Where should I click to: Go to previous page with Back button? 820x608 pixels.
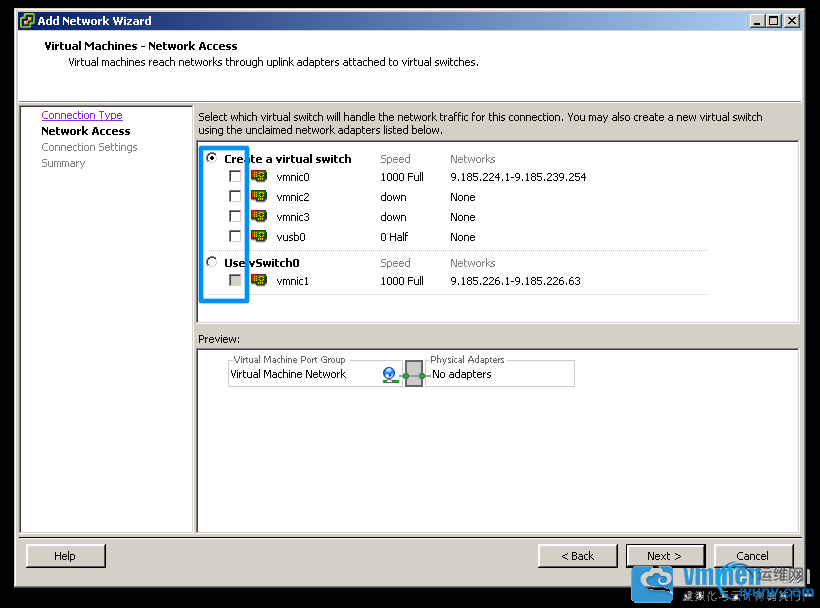[578, 556]
